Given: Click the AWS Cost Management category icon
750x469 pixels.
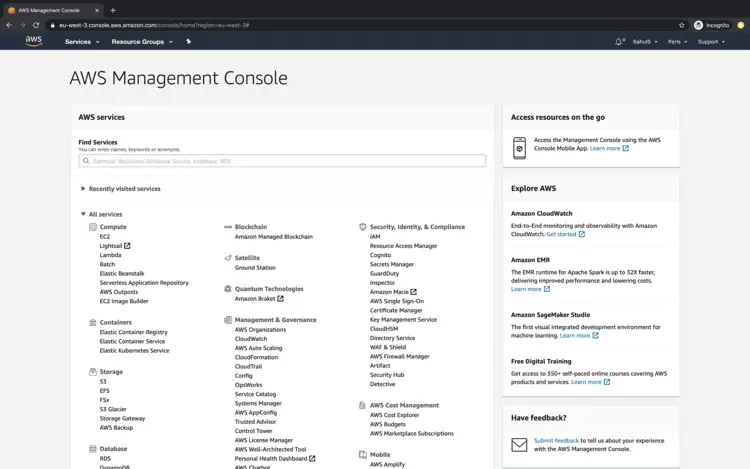Looking at the screenshot, I should (x=362, y=405).
